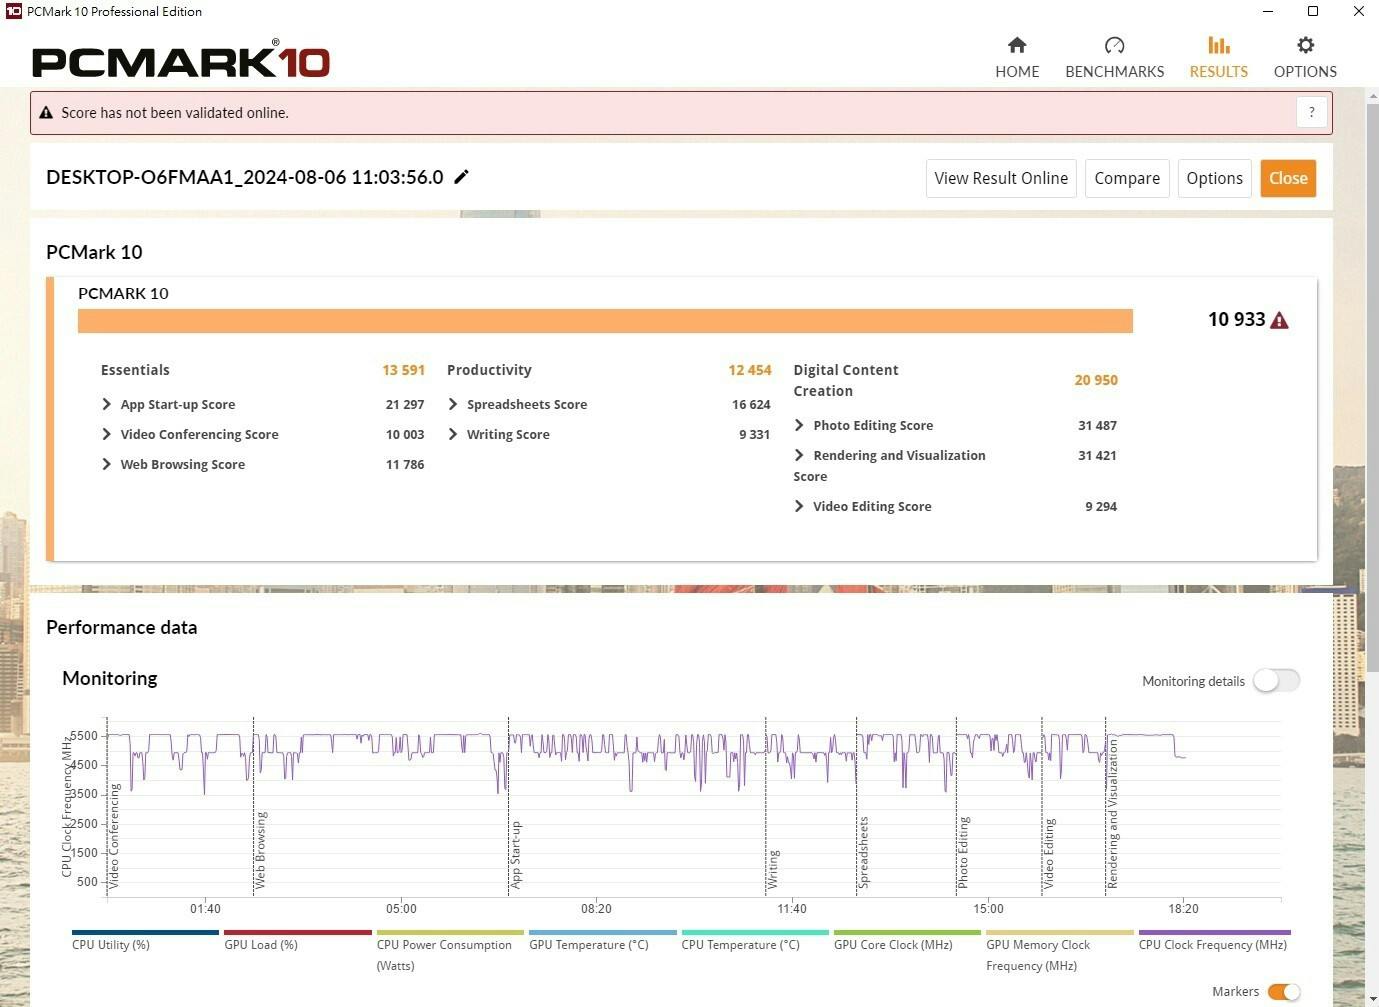Switch to BENCHMARKS label in navigation
The width and height of the screenshot is (1379, 1007).
coord(1114,72)
